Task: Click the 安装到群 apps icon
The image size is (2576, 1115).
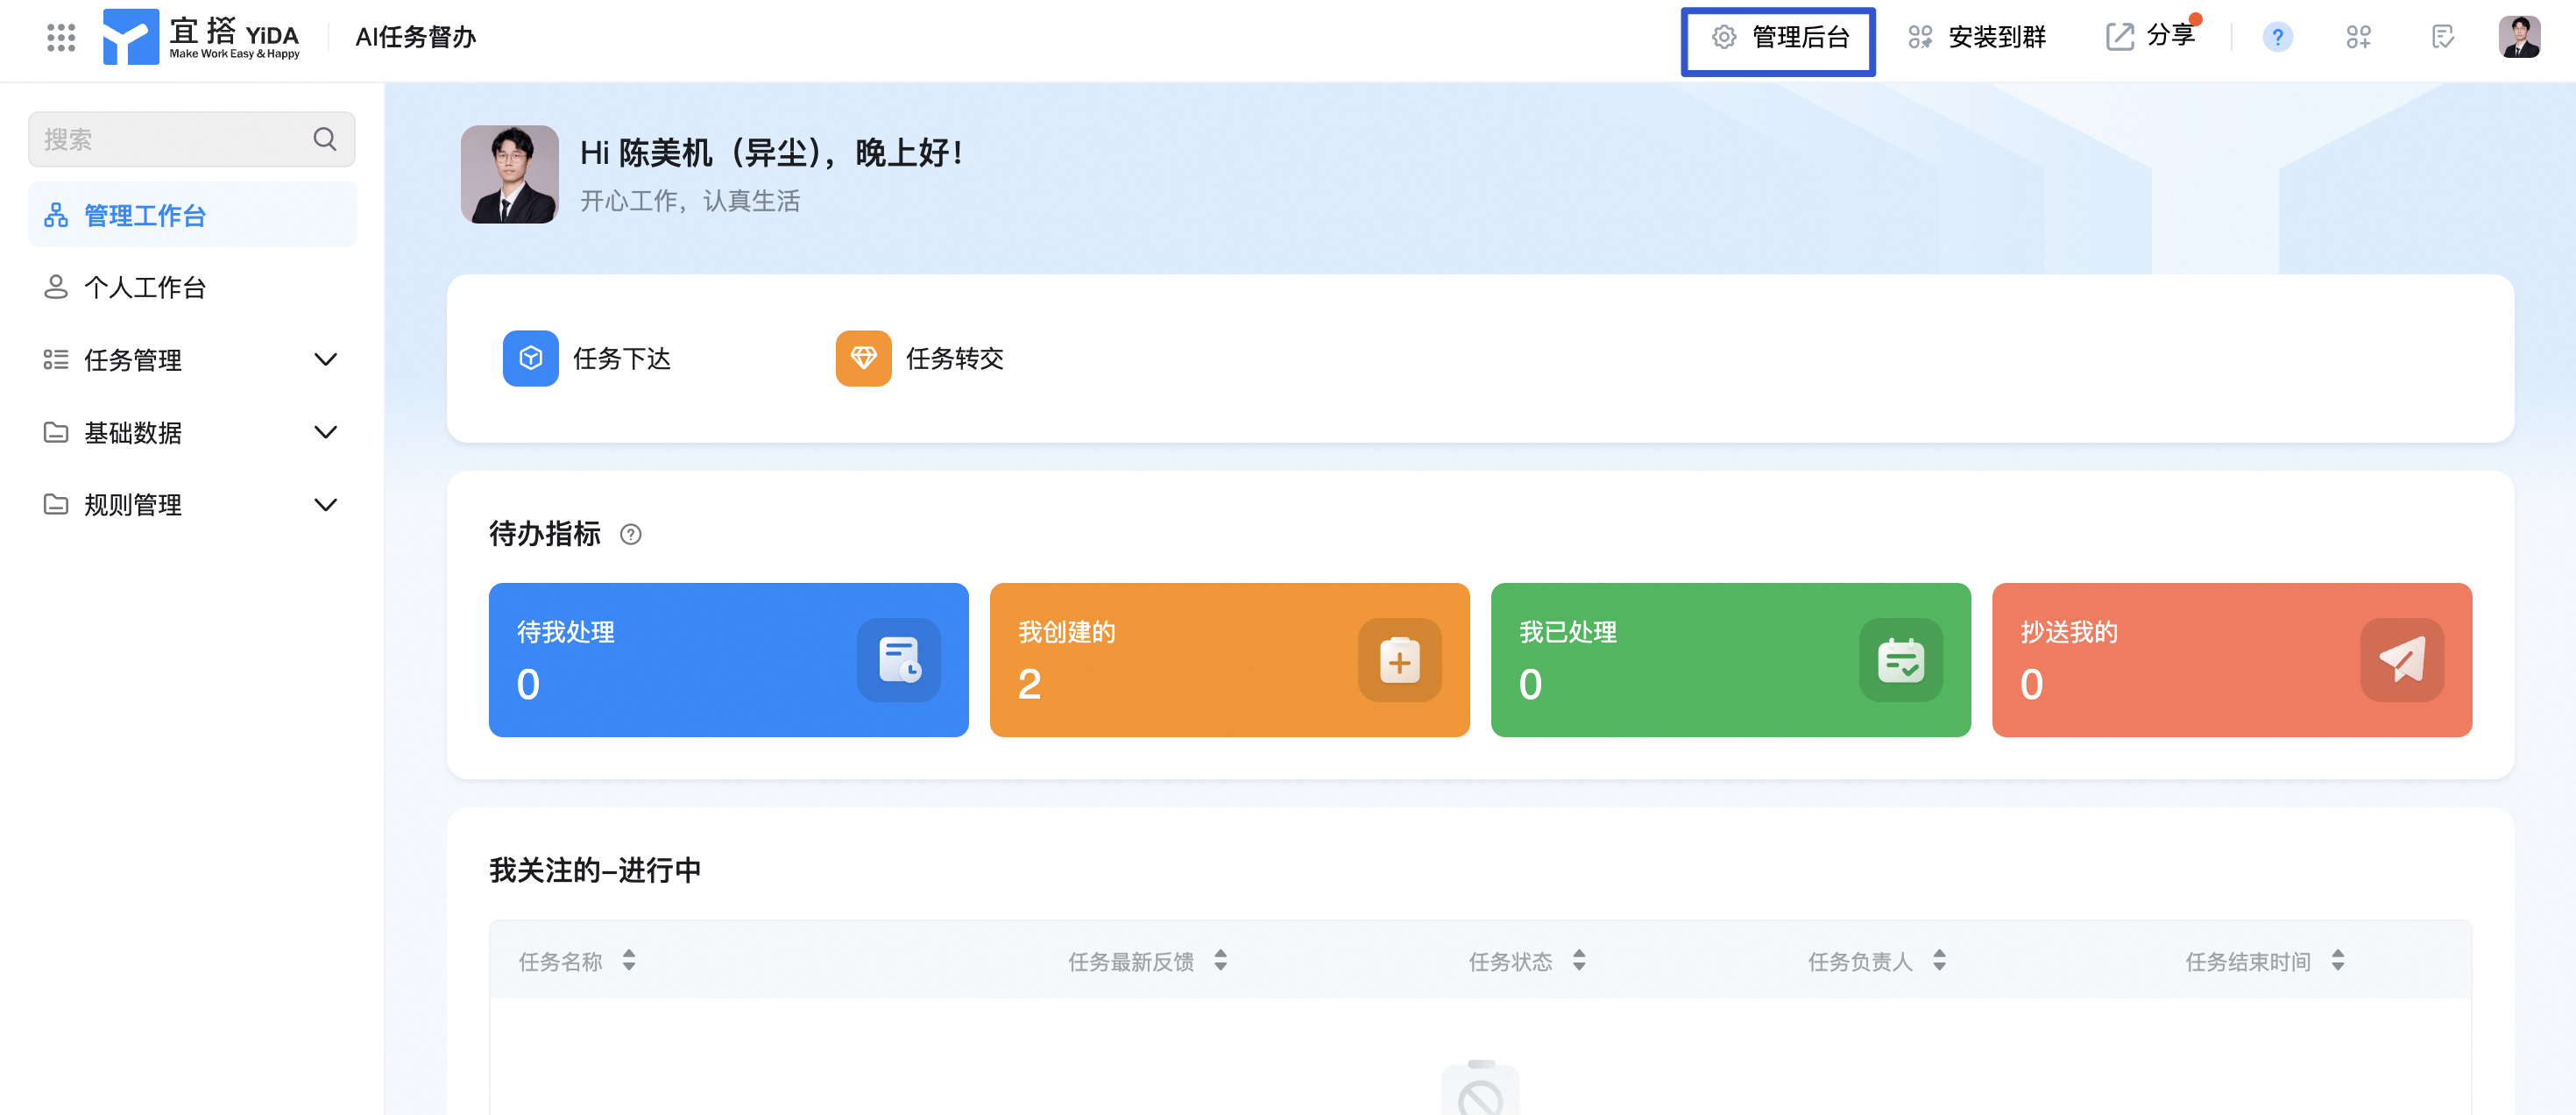Action: pos(1919,37)
